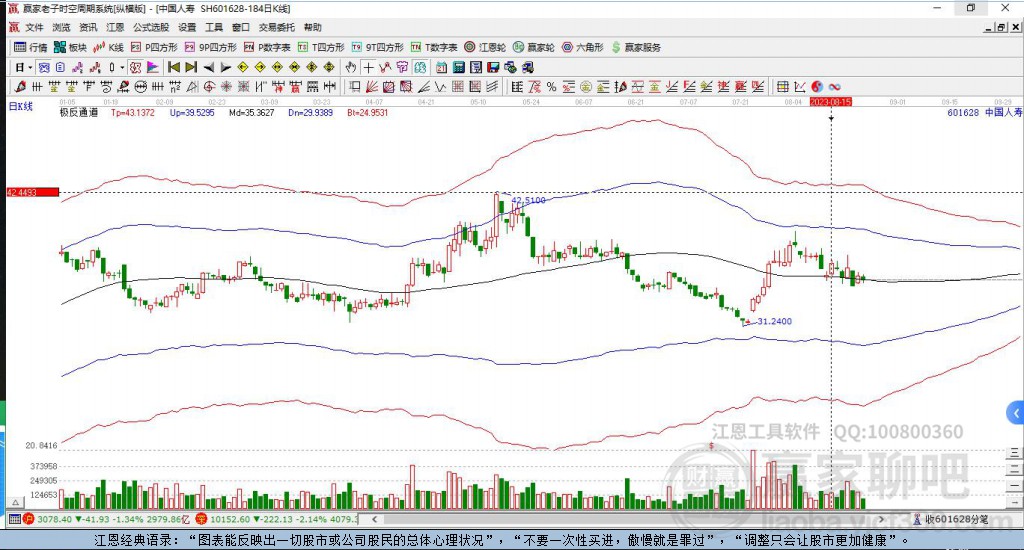Select the hand pan tool
1024x550 pixels.
351,67
